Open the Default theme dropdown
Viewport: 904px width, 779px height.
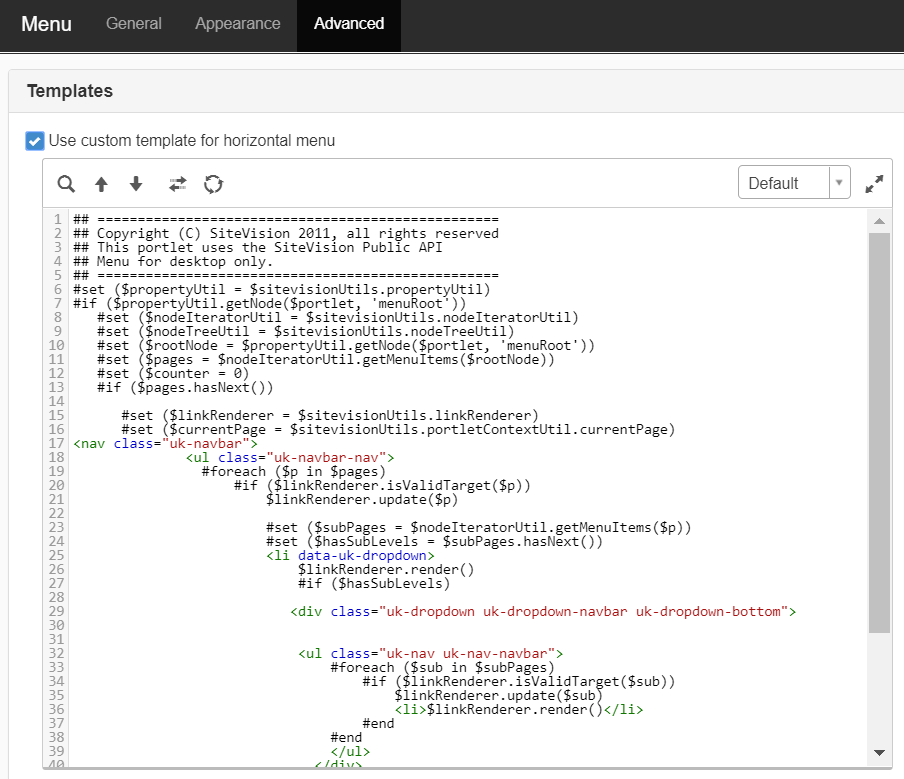tap(783, 183)
